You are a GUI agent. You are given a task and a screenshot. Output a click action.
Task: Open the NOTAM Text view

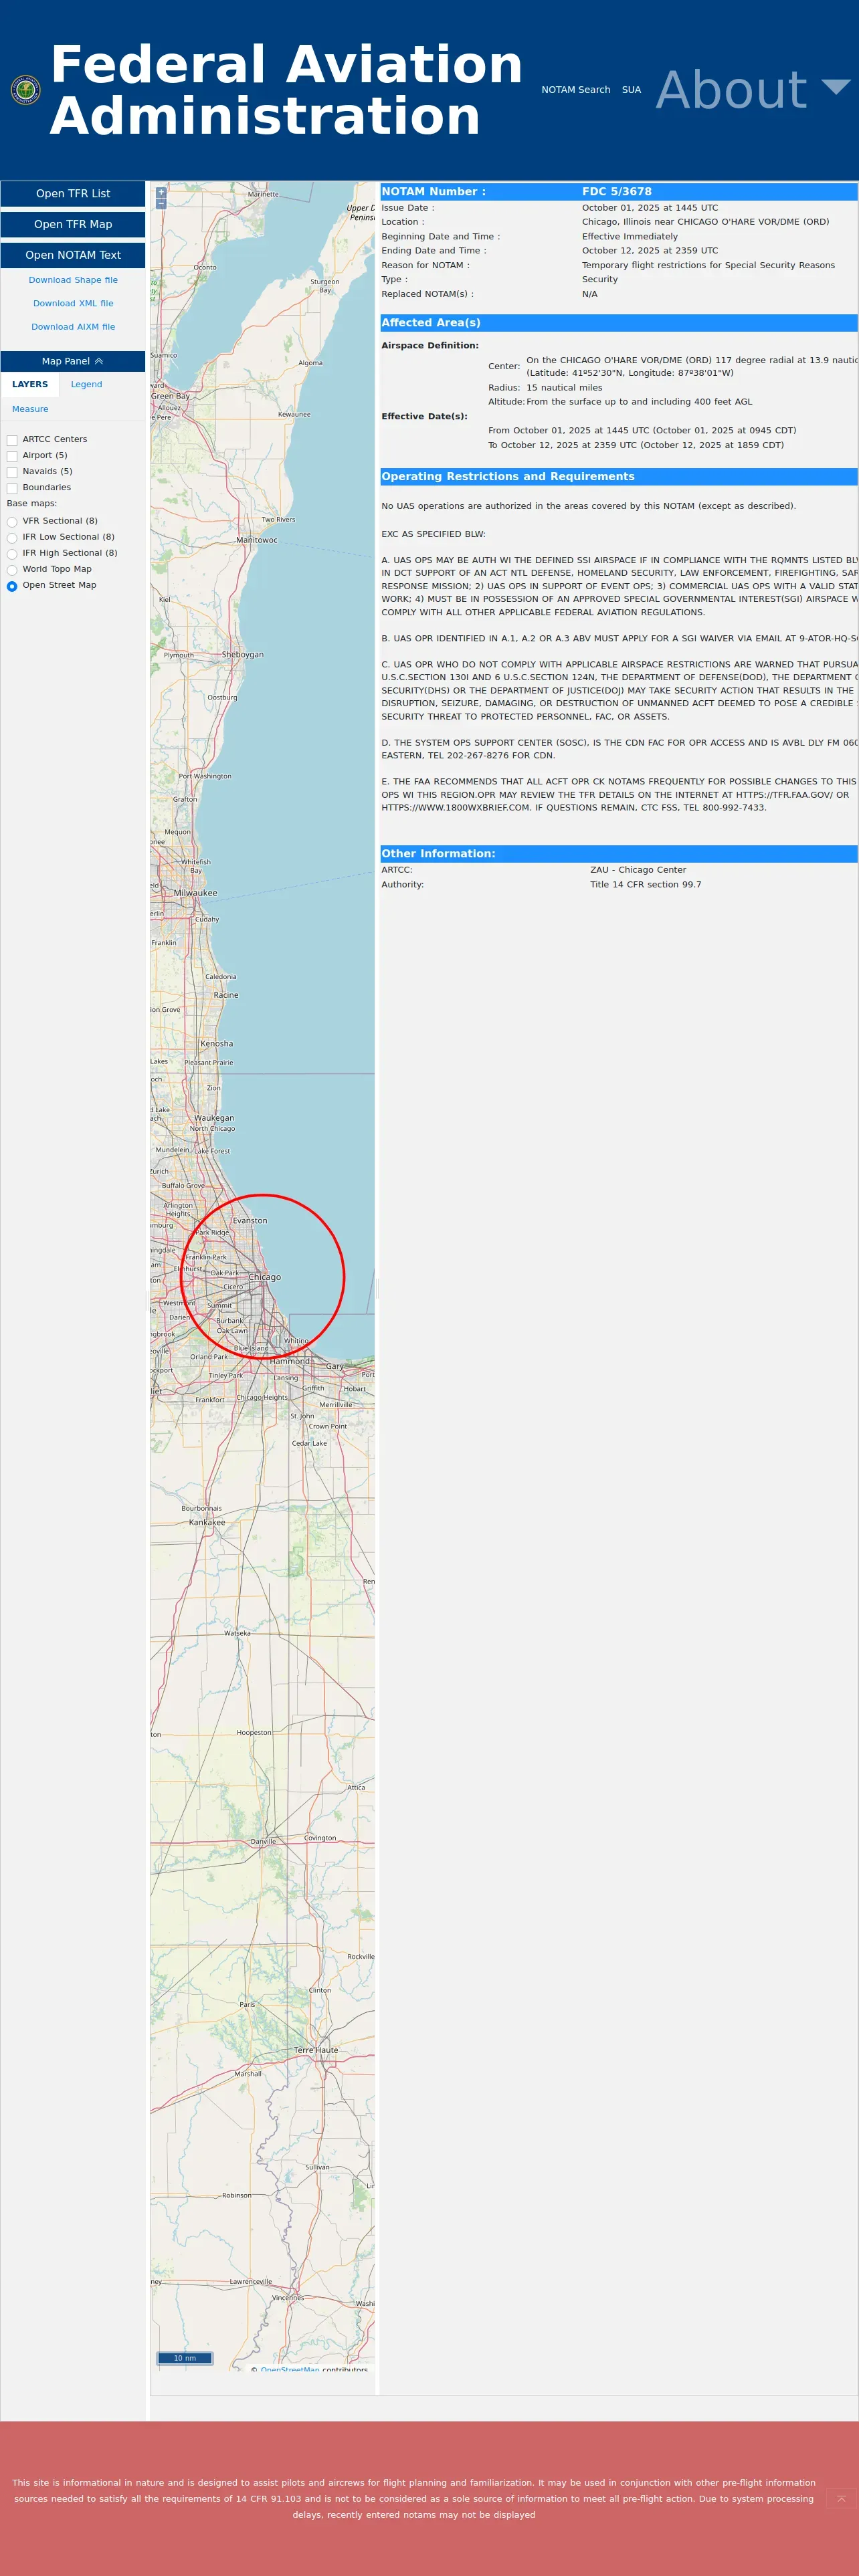[73, 255]
